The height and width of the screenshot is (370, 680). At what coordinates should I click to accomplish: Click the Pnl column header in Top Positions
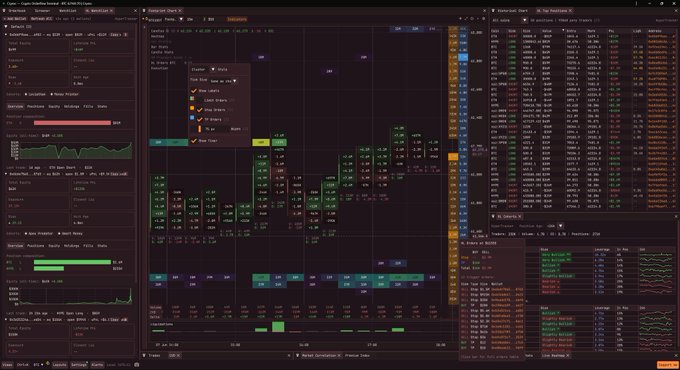click(x=611, y=31)
